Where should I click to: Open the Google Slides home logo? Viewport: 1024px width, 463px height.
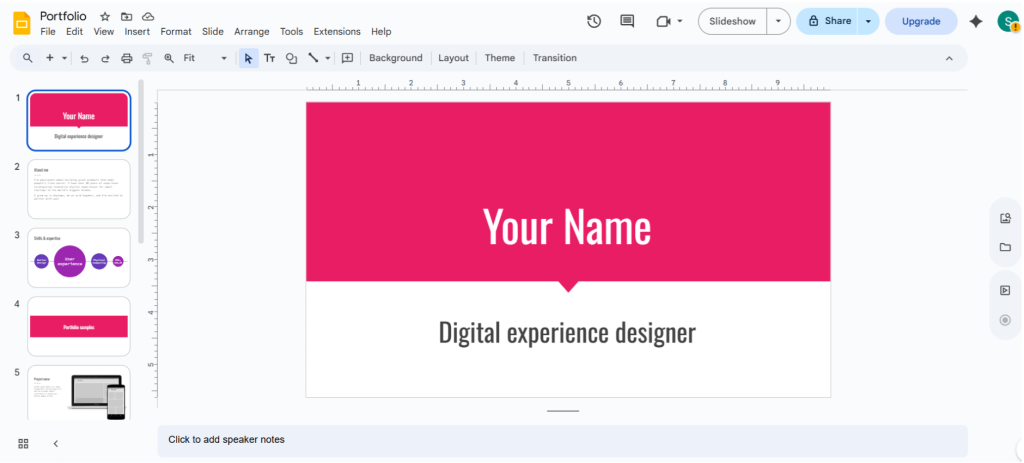pyautogui.click(x=22, y=23)
